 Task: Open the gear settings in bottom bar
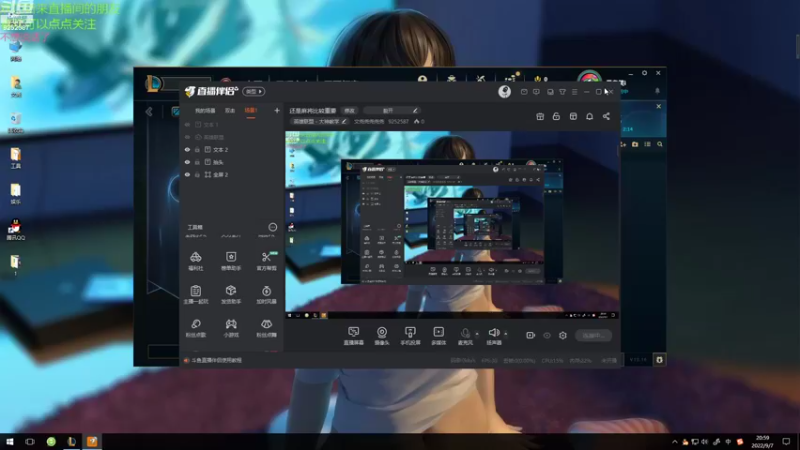pos(563,335)
